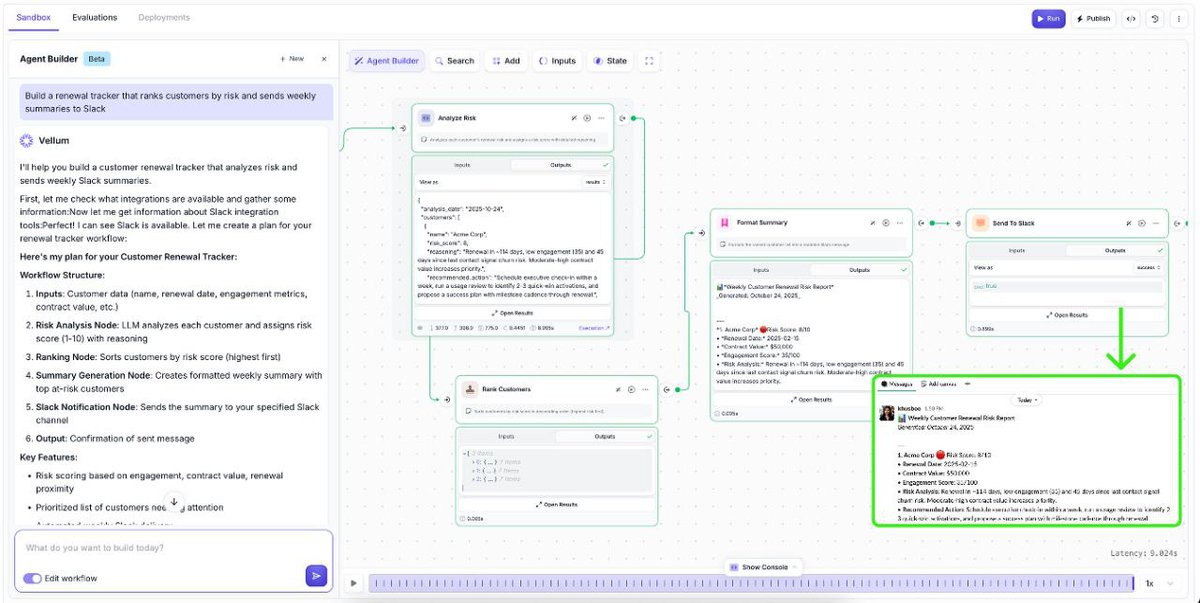1200x603 pixels.
Task: Select the Outputs tab in Format Summary node
Action: 860,270
